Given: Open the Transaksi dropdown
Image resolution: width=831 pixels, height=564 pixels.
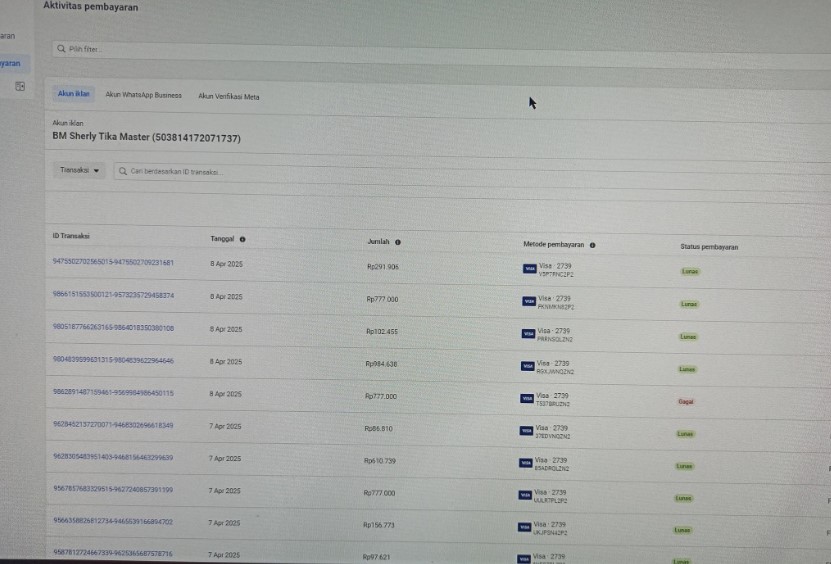Looking at the screenshot, I should (80, 171).
